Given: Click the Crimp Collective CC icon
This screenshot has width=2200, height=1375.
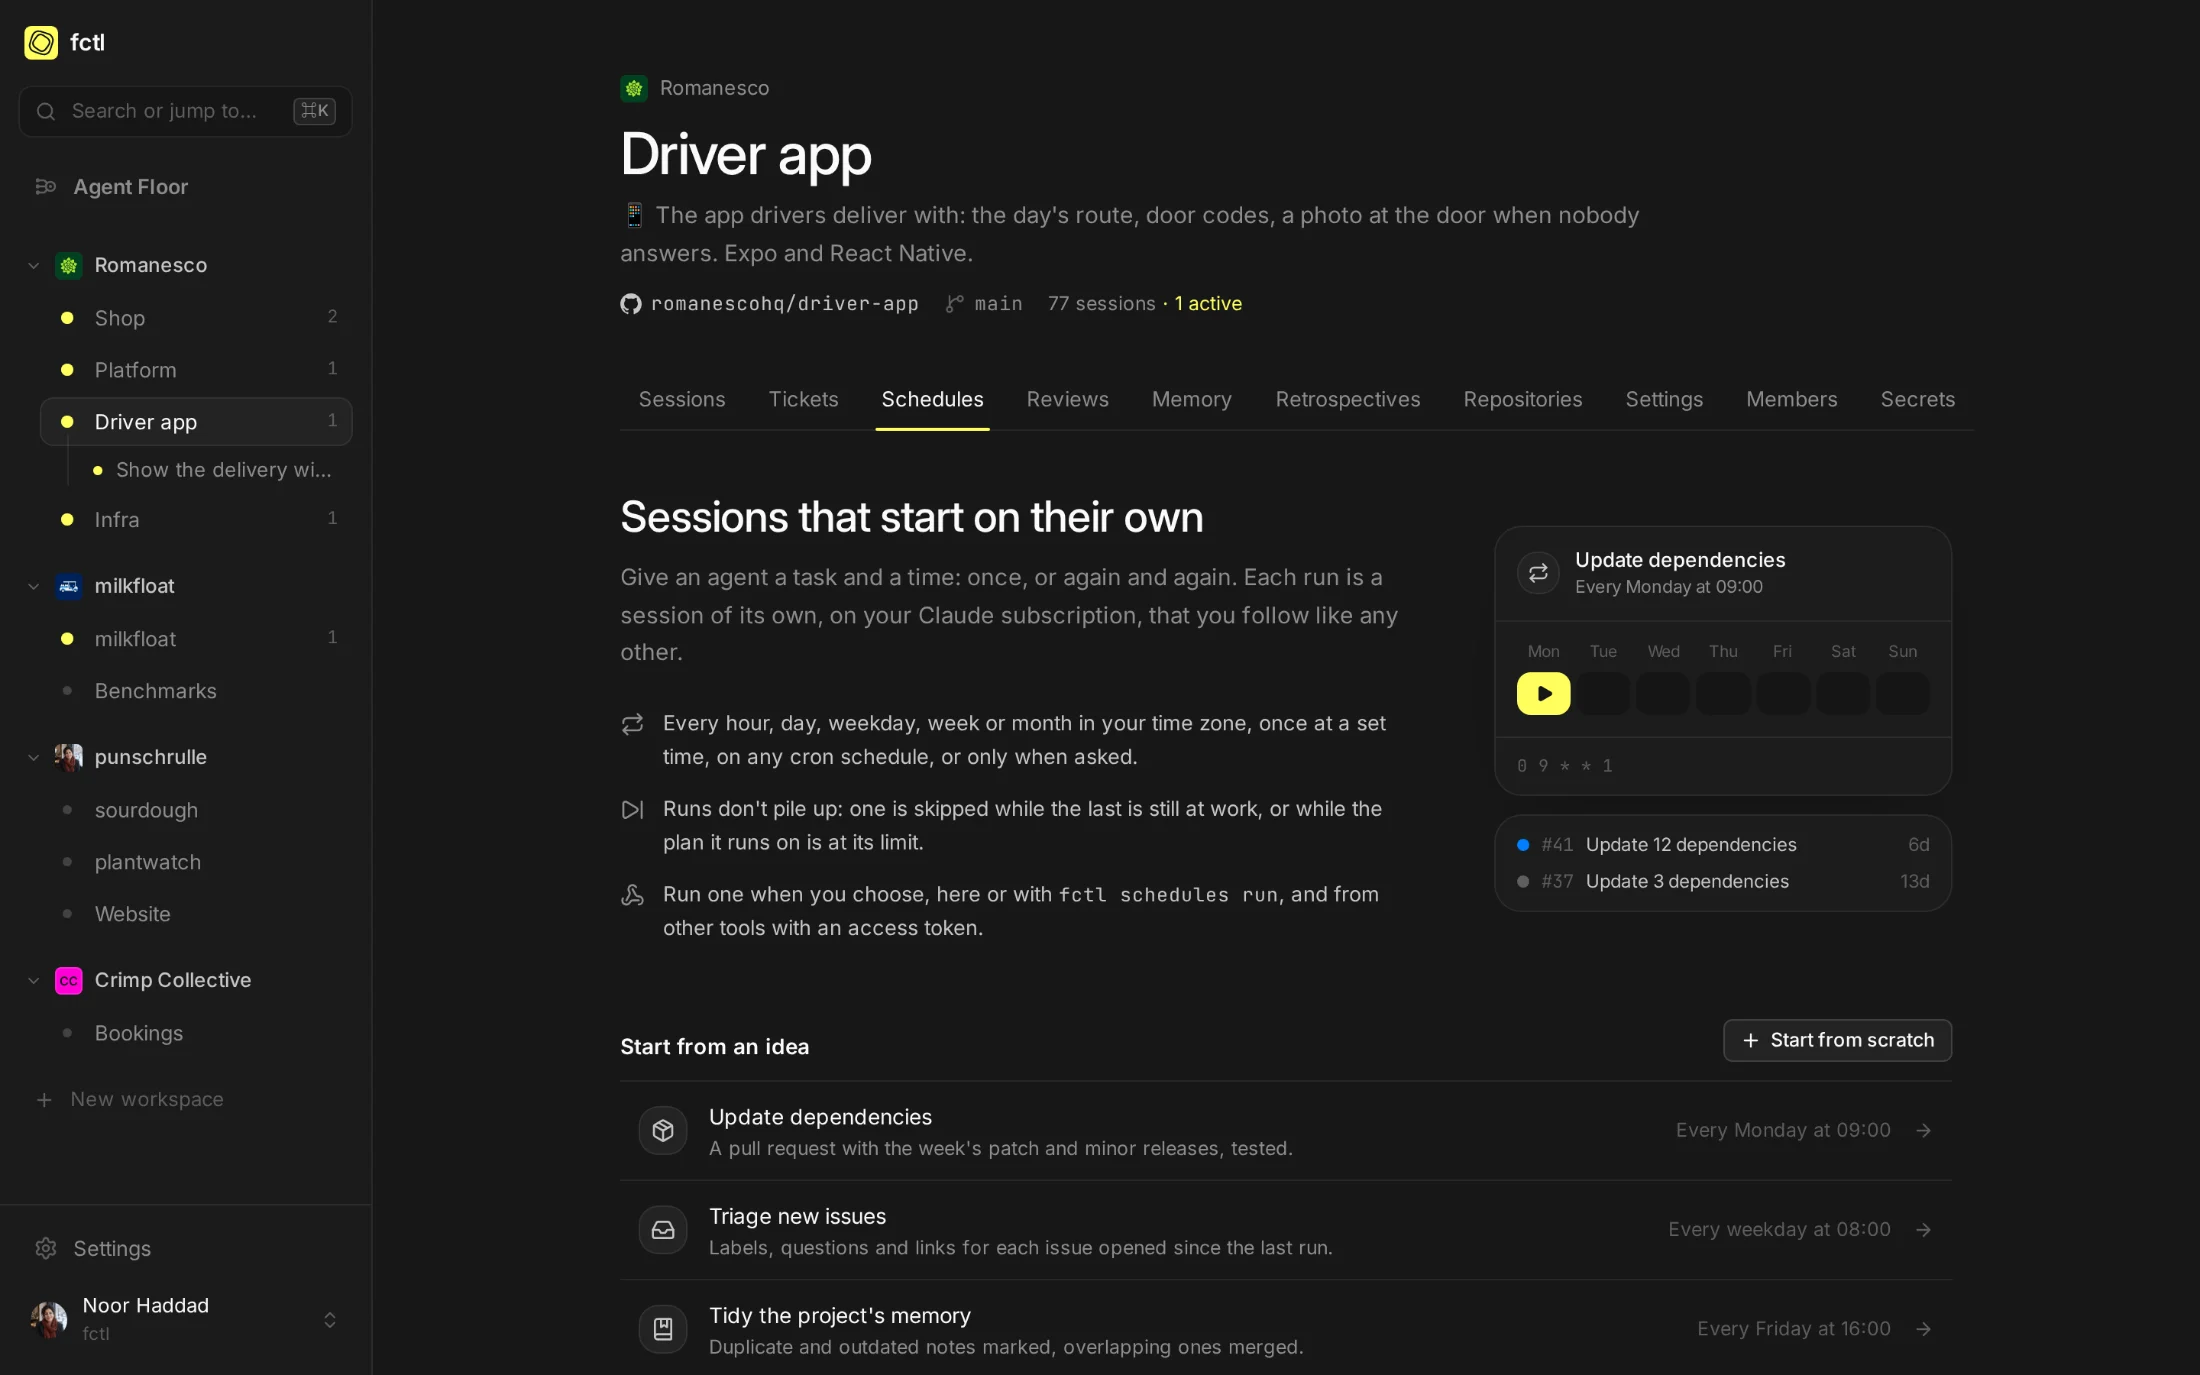Looking at the screenshot, I should tap(68, 980).
